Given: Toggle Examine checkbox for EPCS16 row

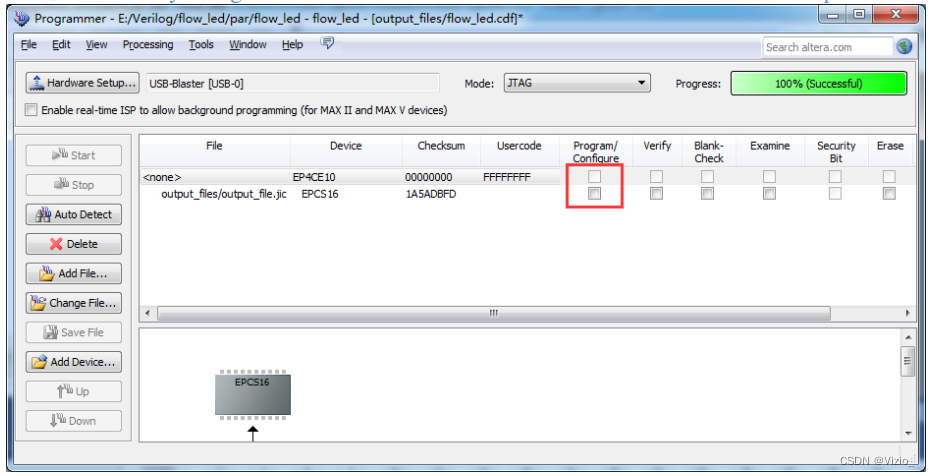Looking at the screenshot, I should point(769,193).
